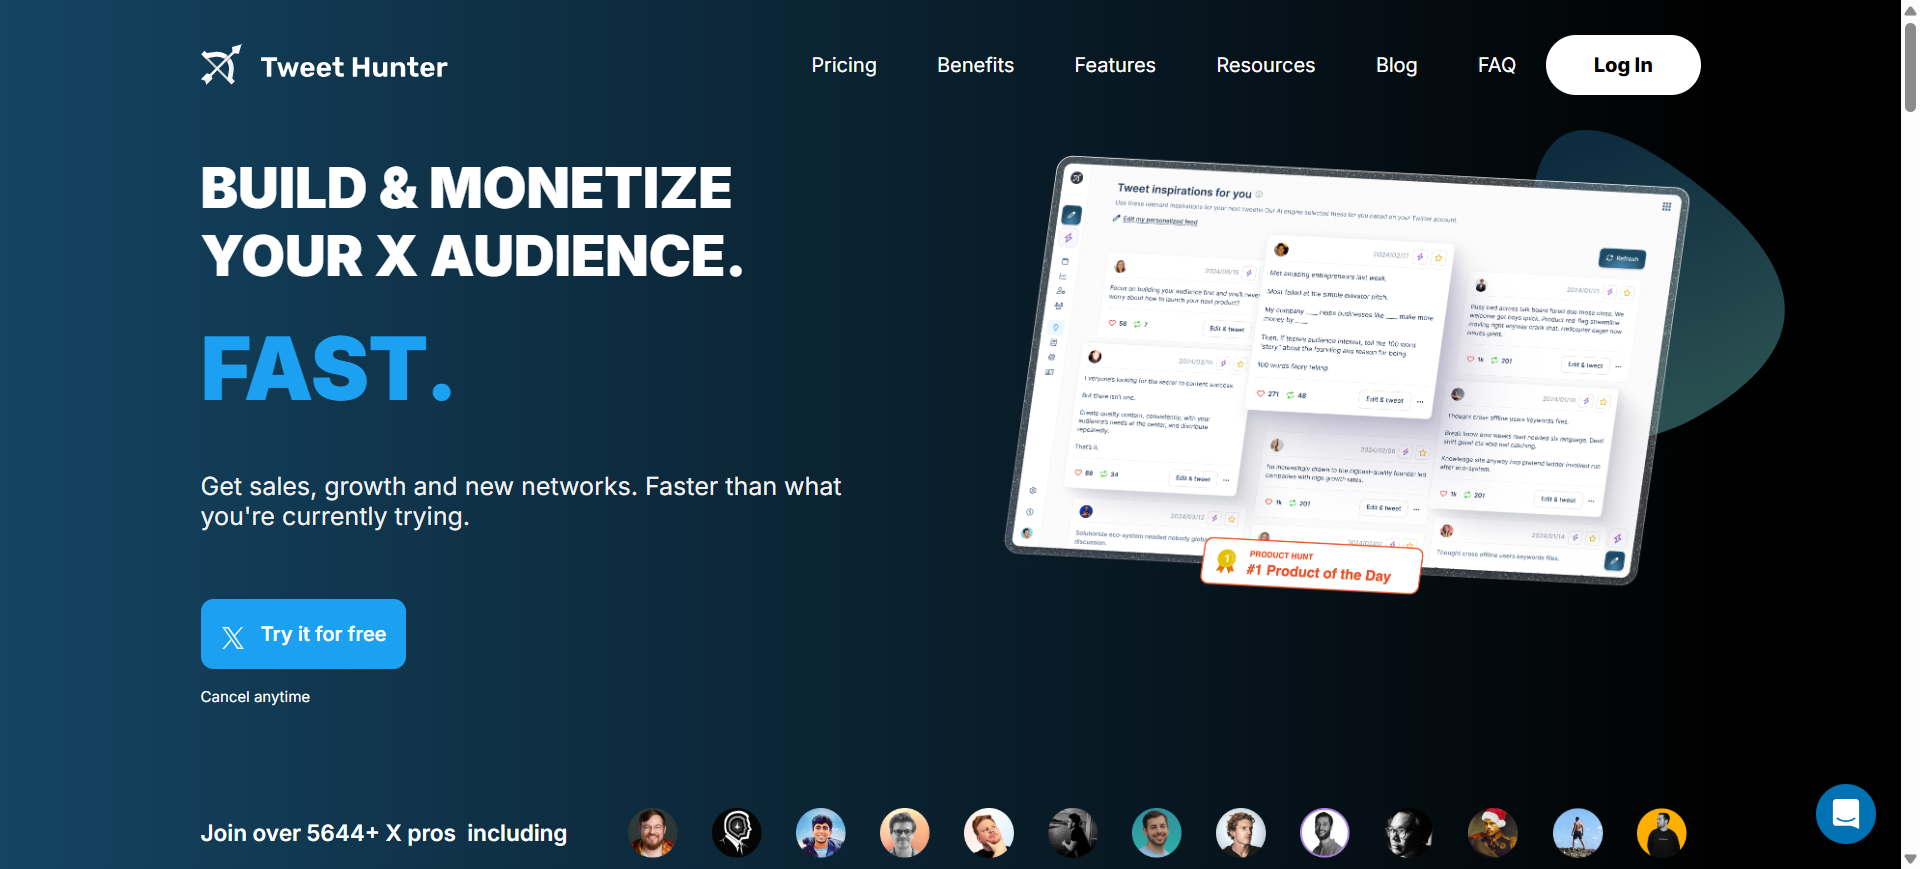
Task: Visit the Blog page
Action: (1396, 65)
